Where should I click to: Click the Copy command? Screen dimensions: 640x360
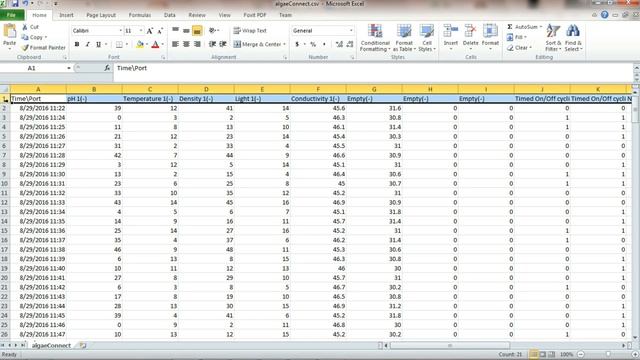[x=34, y=37]
